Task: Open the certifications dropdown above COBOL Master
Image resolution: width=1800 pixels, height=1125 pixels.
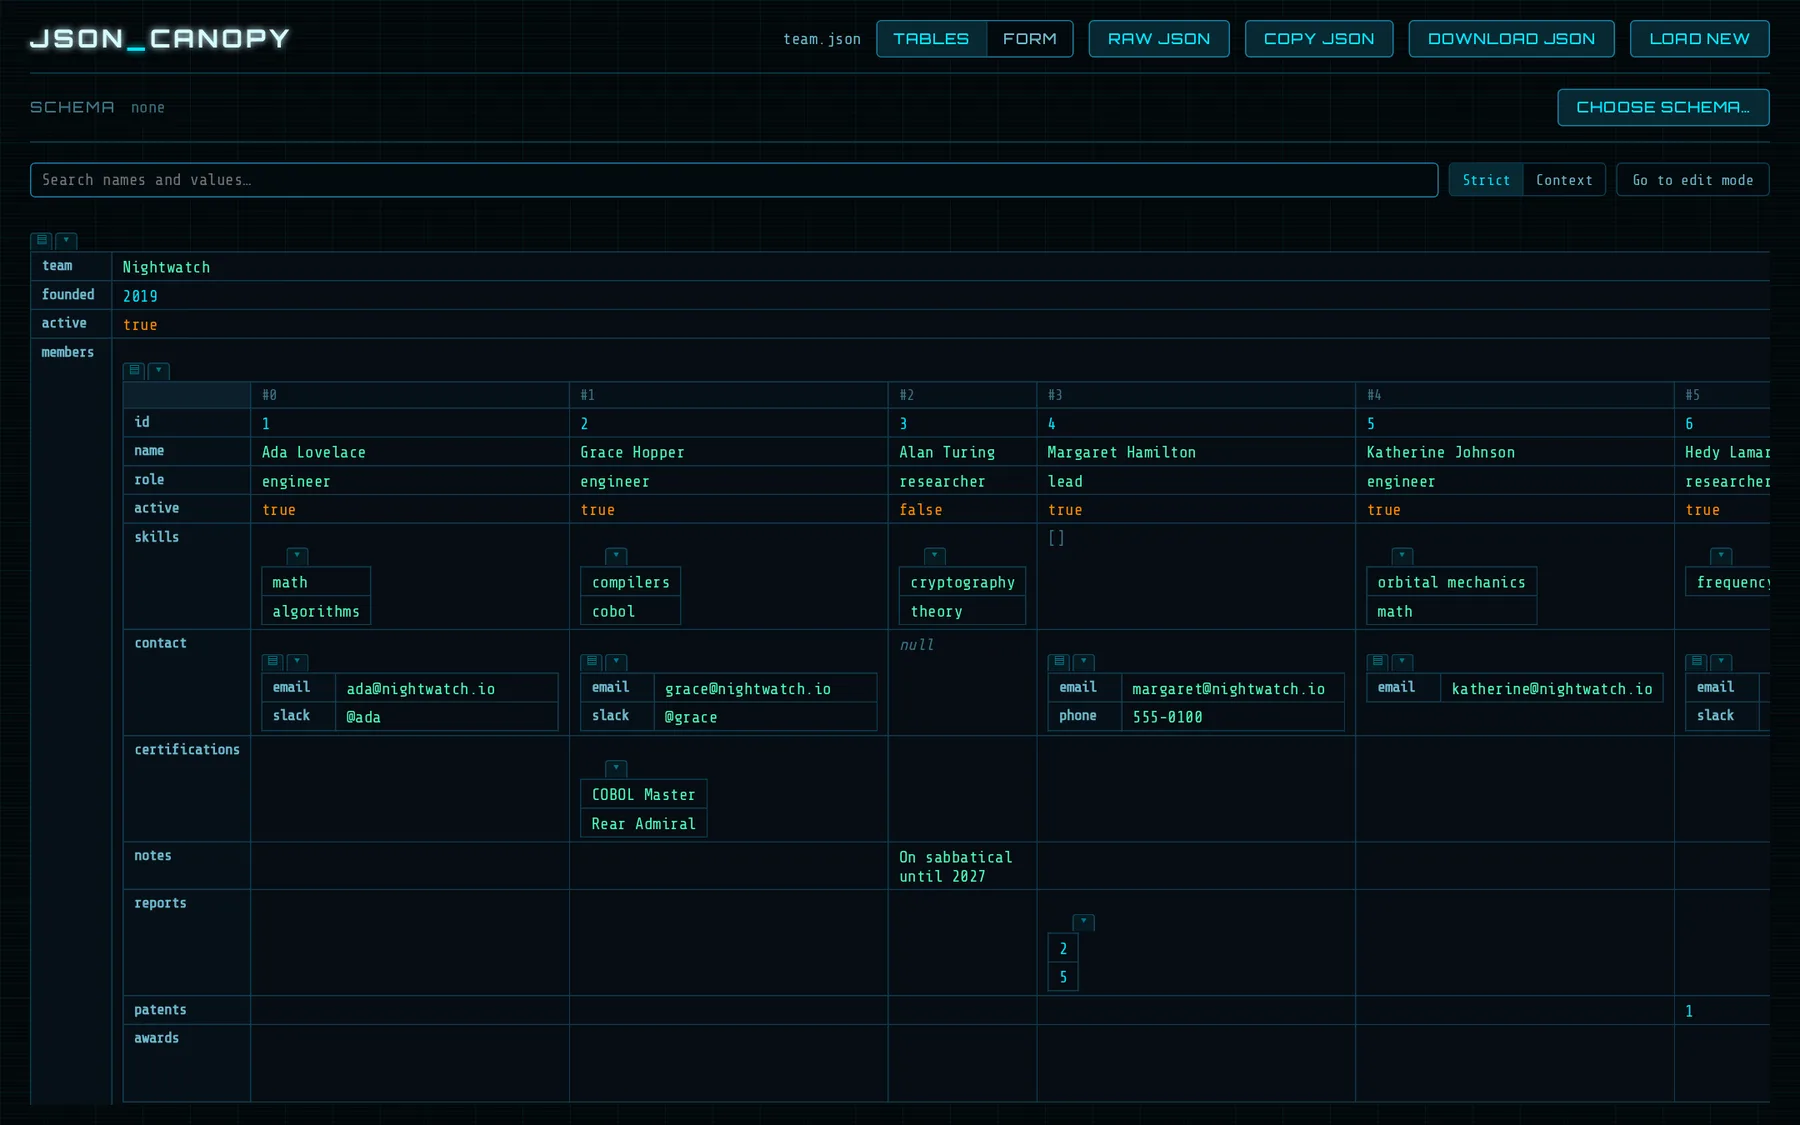Action: click(616, 768)
